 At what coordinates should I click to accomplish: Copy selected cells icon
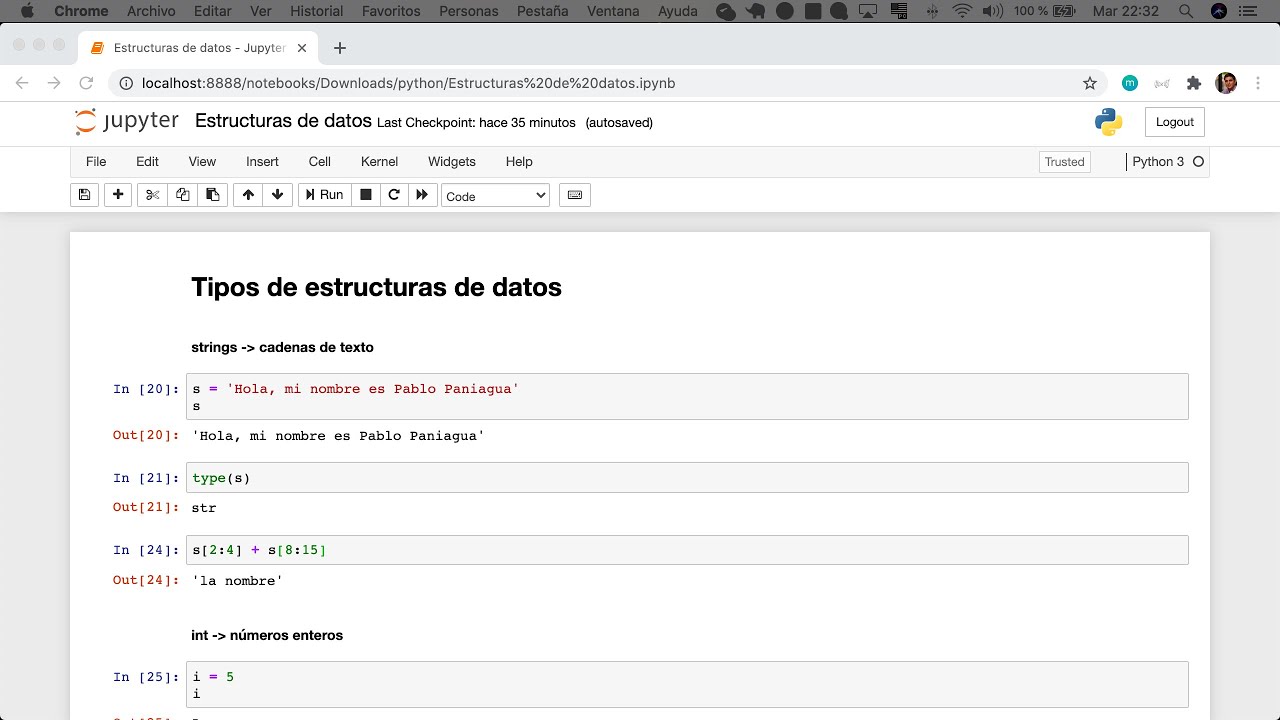pos(182,195)
